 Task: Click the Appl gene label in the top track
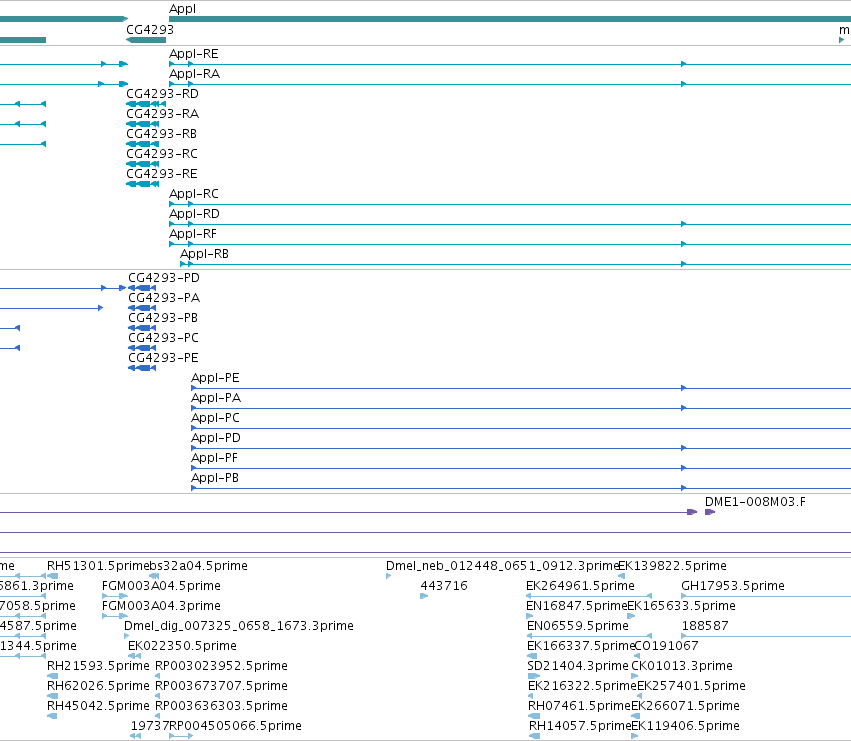(x=182, y=9)
